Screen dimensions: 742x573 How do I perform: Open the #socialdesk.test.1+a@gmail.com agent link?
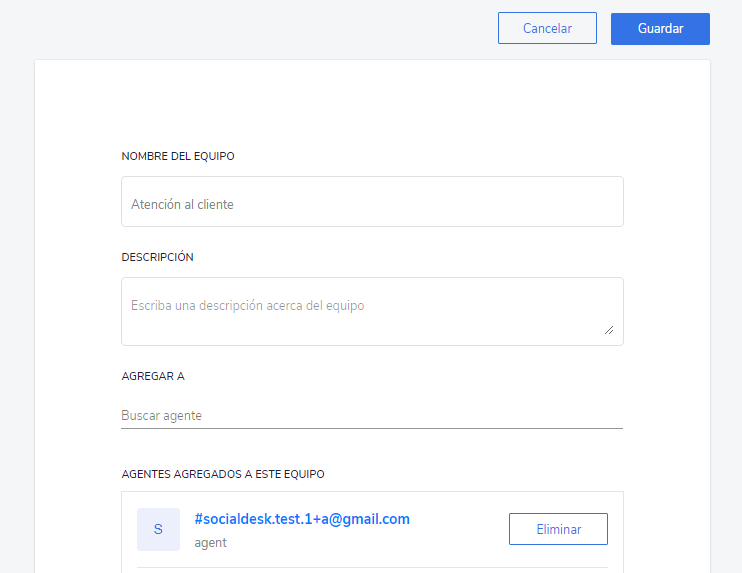point(302,519)
